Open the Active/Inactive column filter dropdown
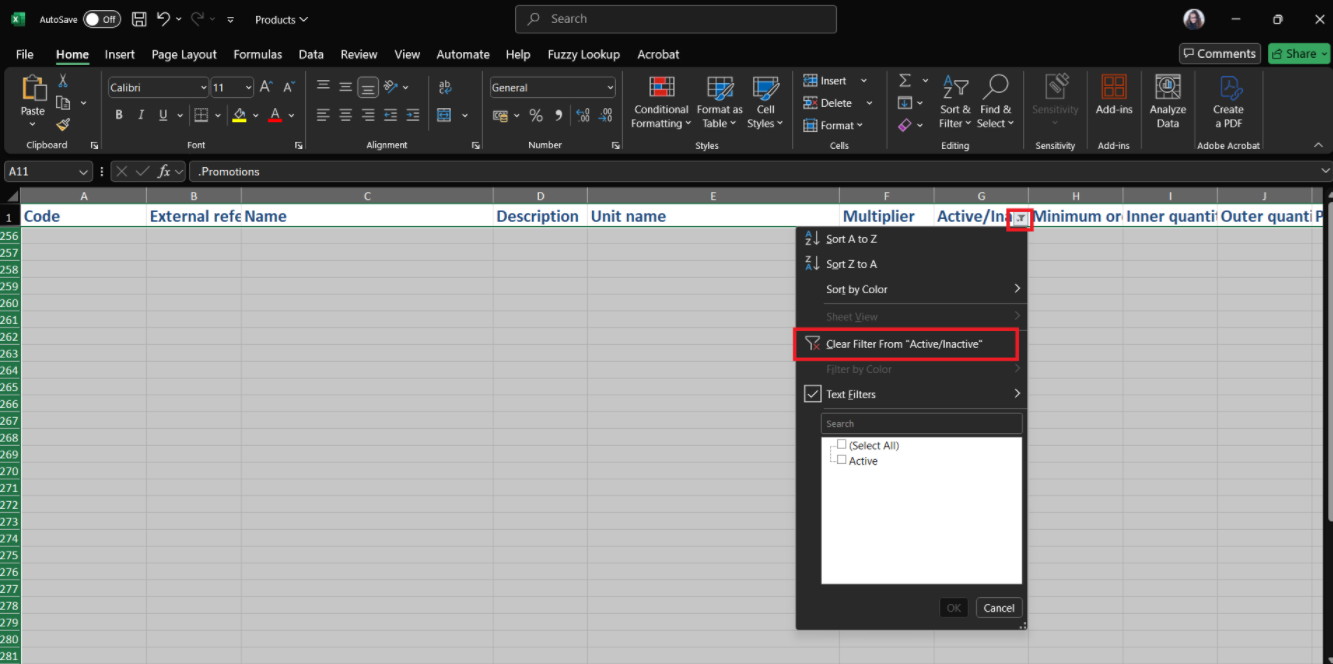1333x664 pixels. point(1019,217)
